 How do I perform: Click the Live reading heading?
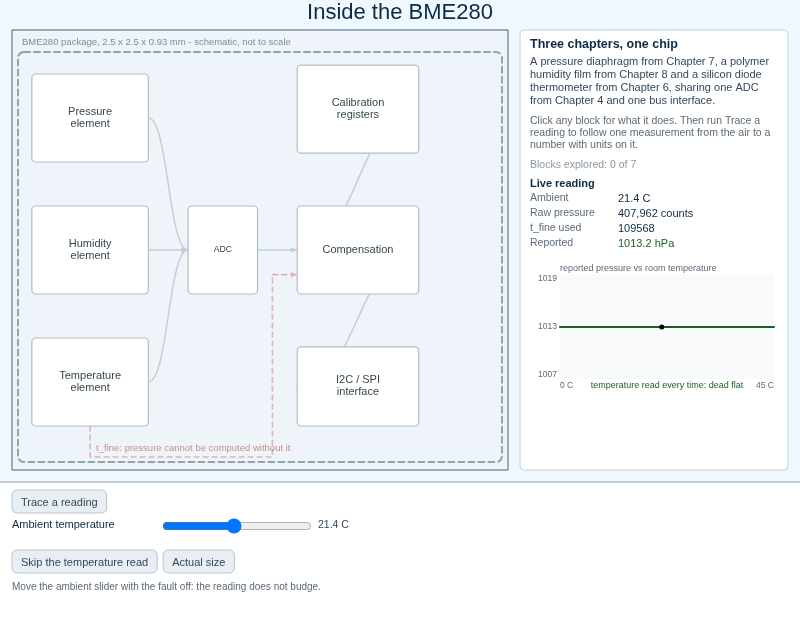coord(562,183)
